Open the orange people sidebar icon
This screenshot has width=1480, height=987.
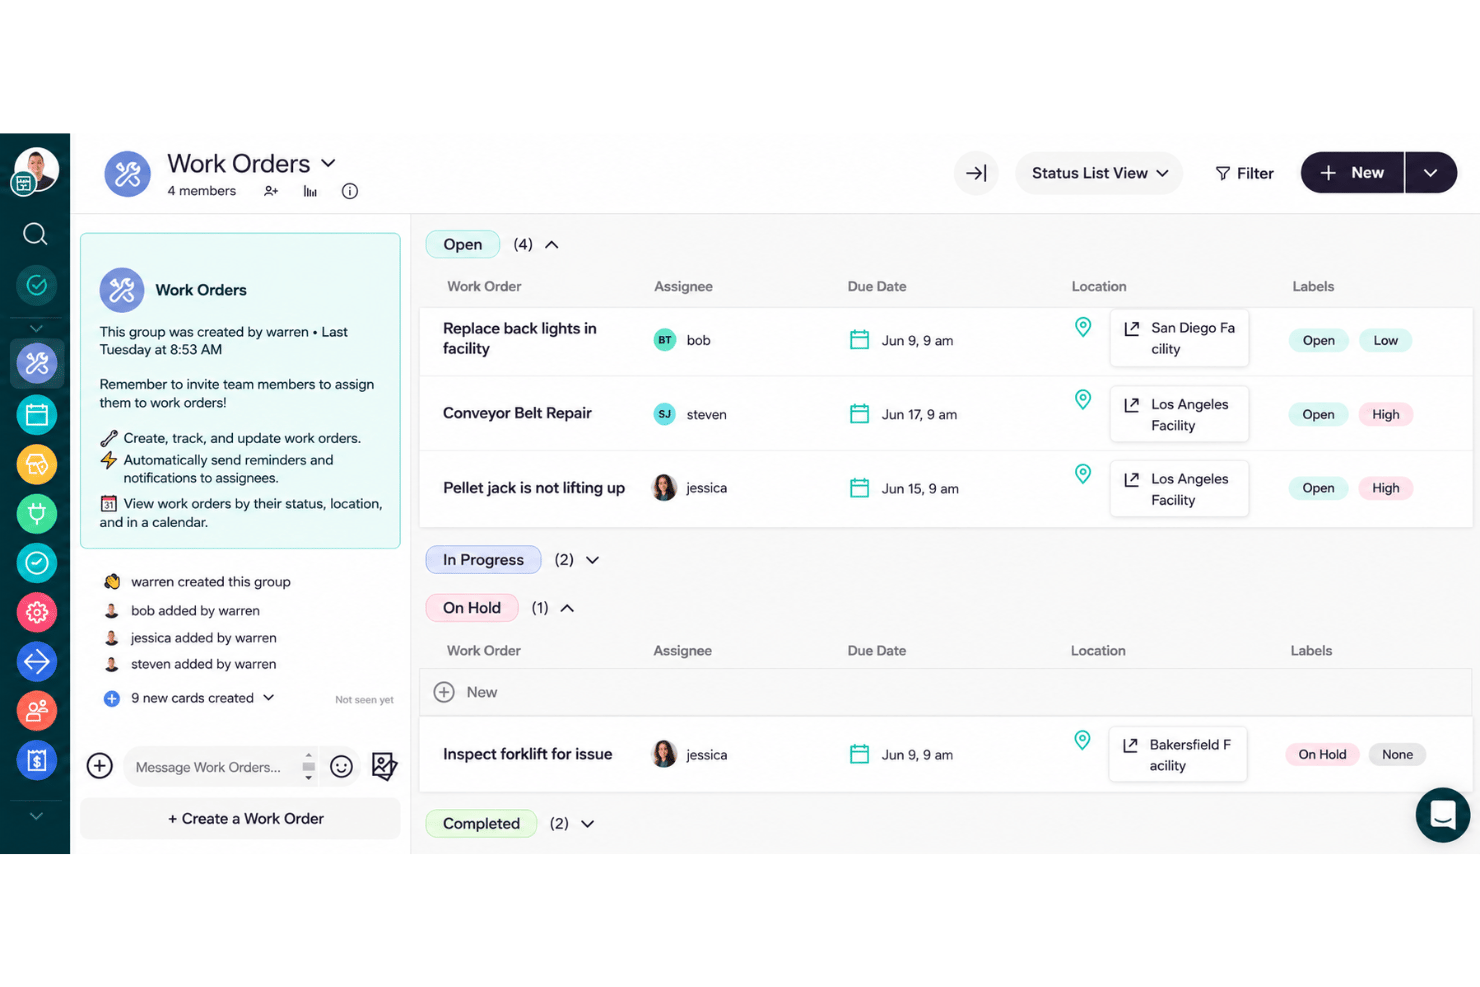[x=37, y=711]
